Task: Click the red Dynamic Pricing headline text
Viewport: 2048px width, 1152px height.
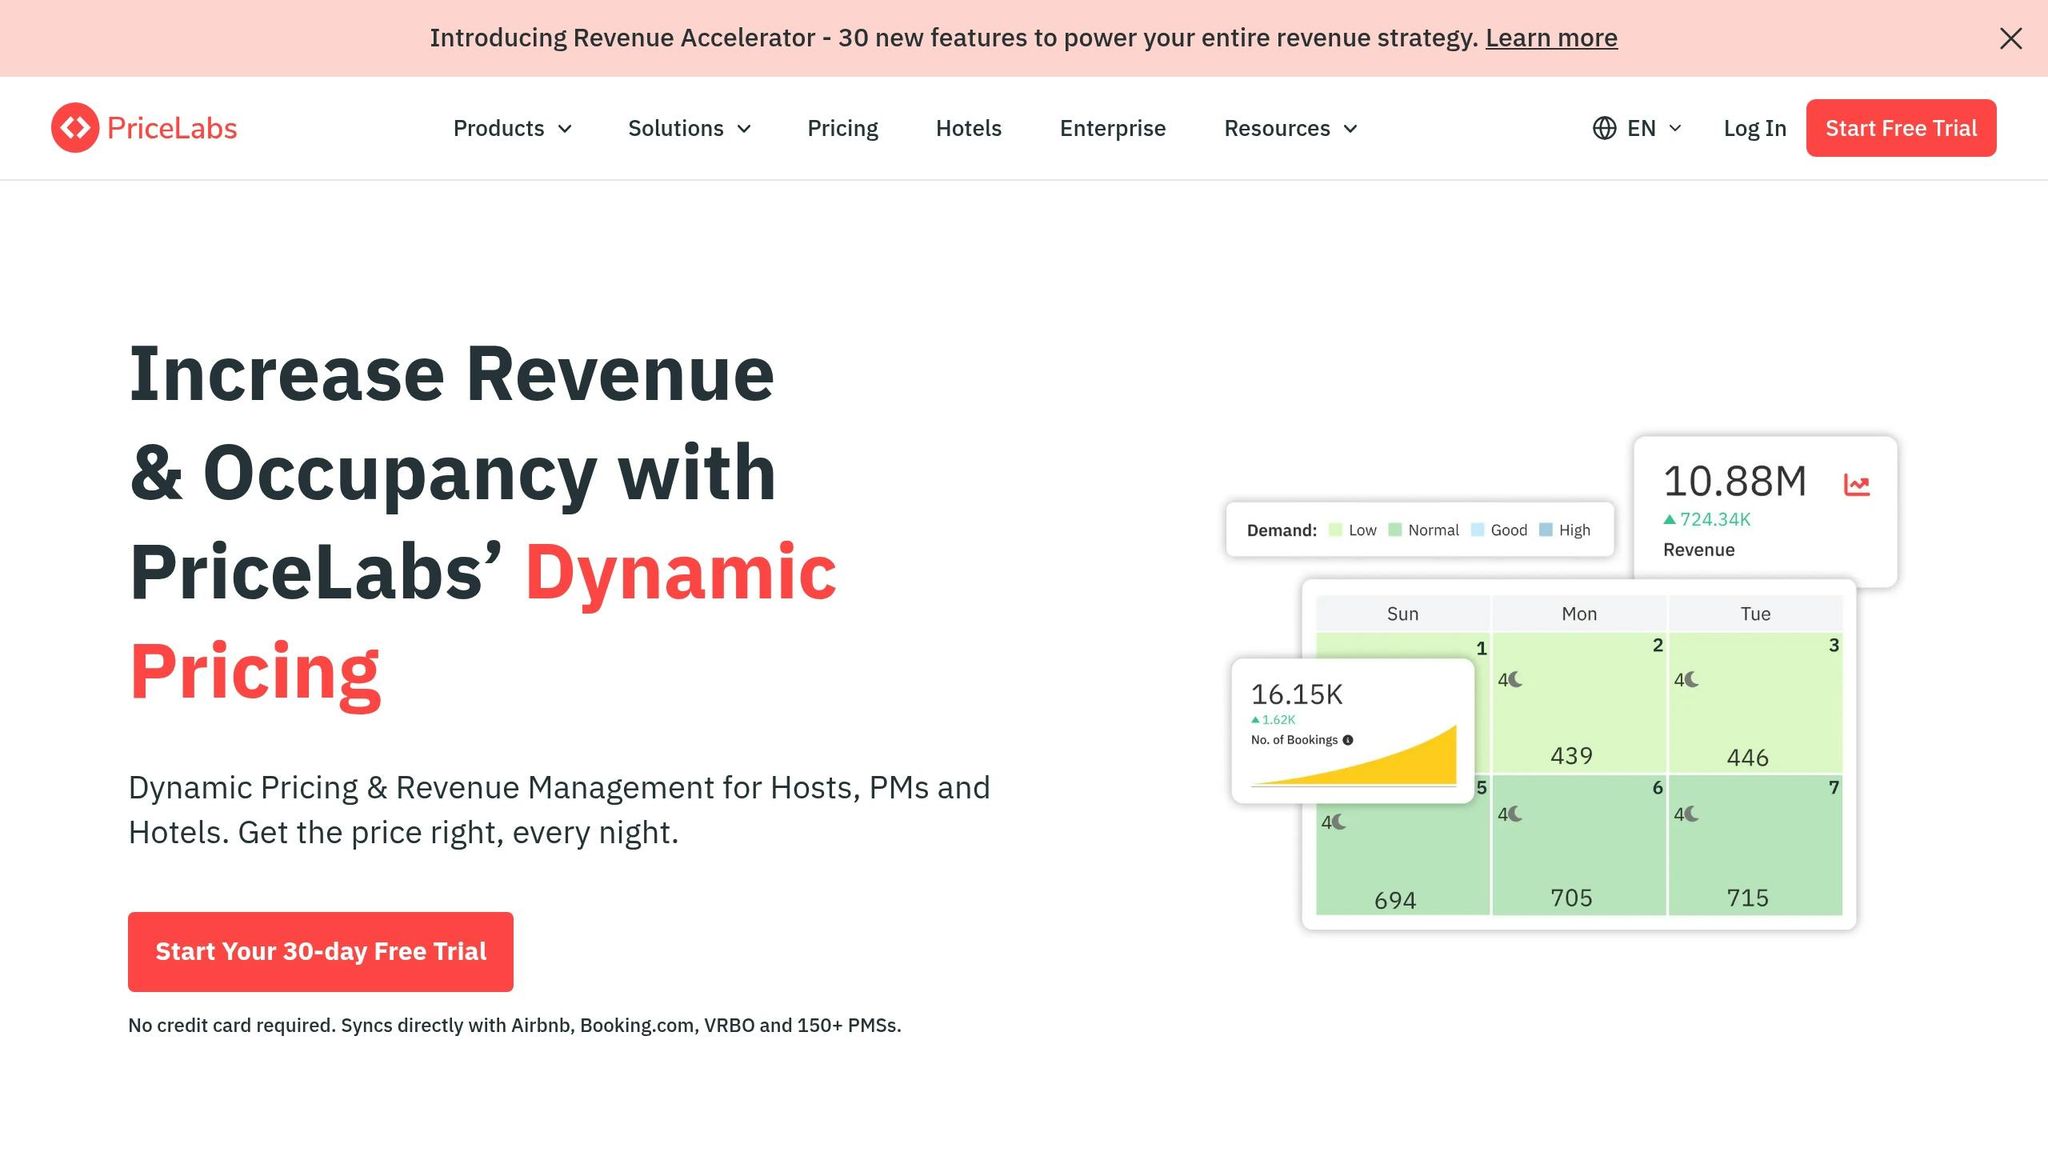Action: pos(483,622)
